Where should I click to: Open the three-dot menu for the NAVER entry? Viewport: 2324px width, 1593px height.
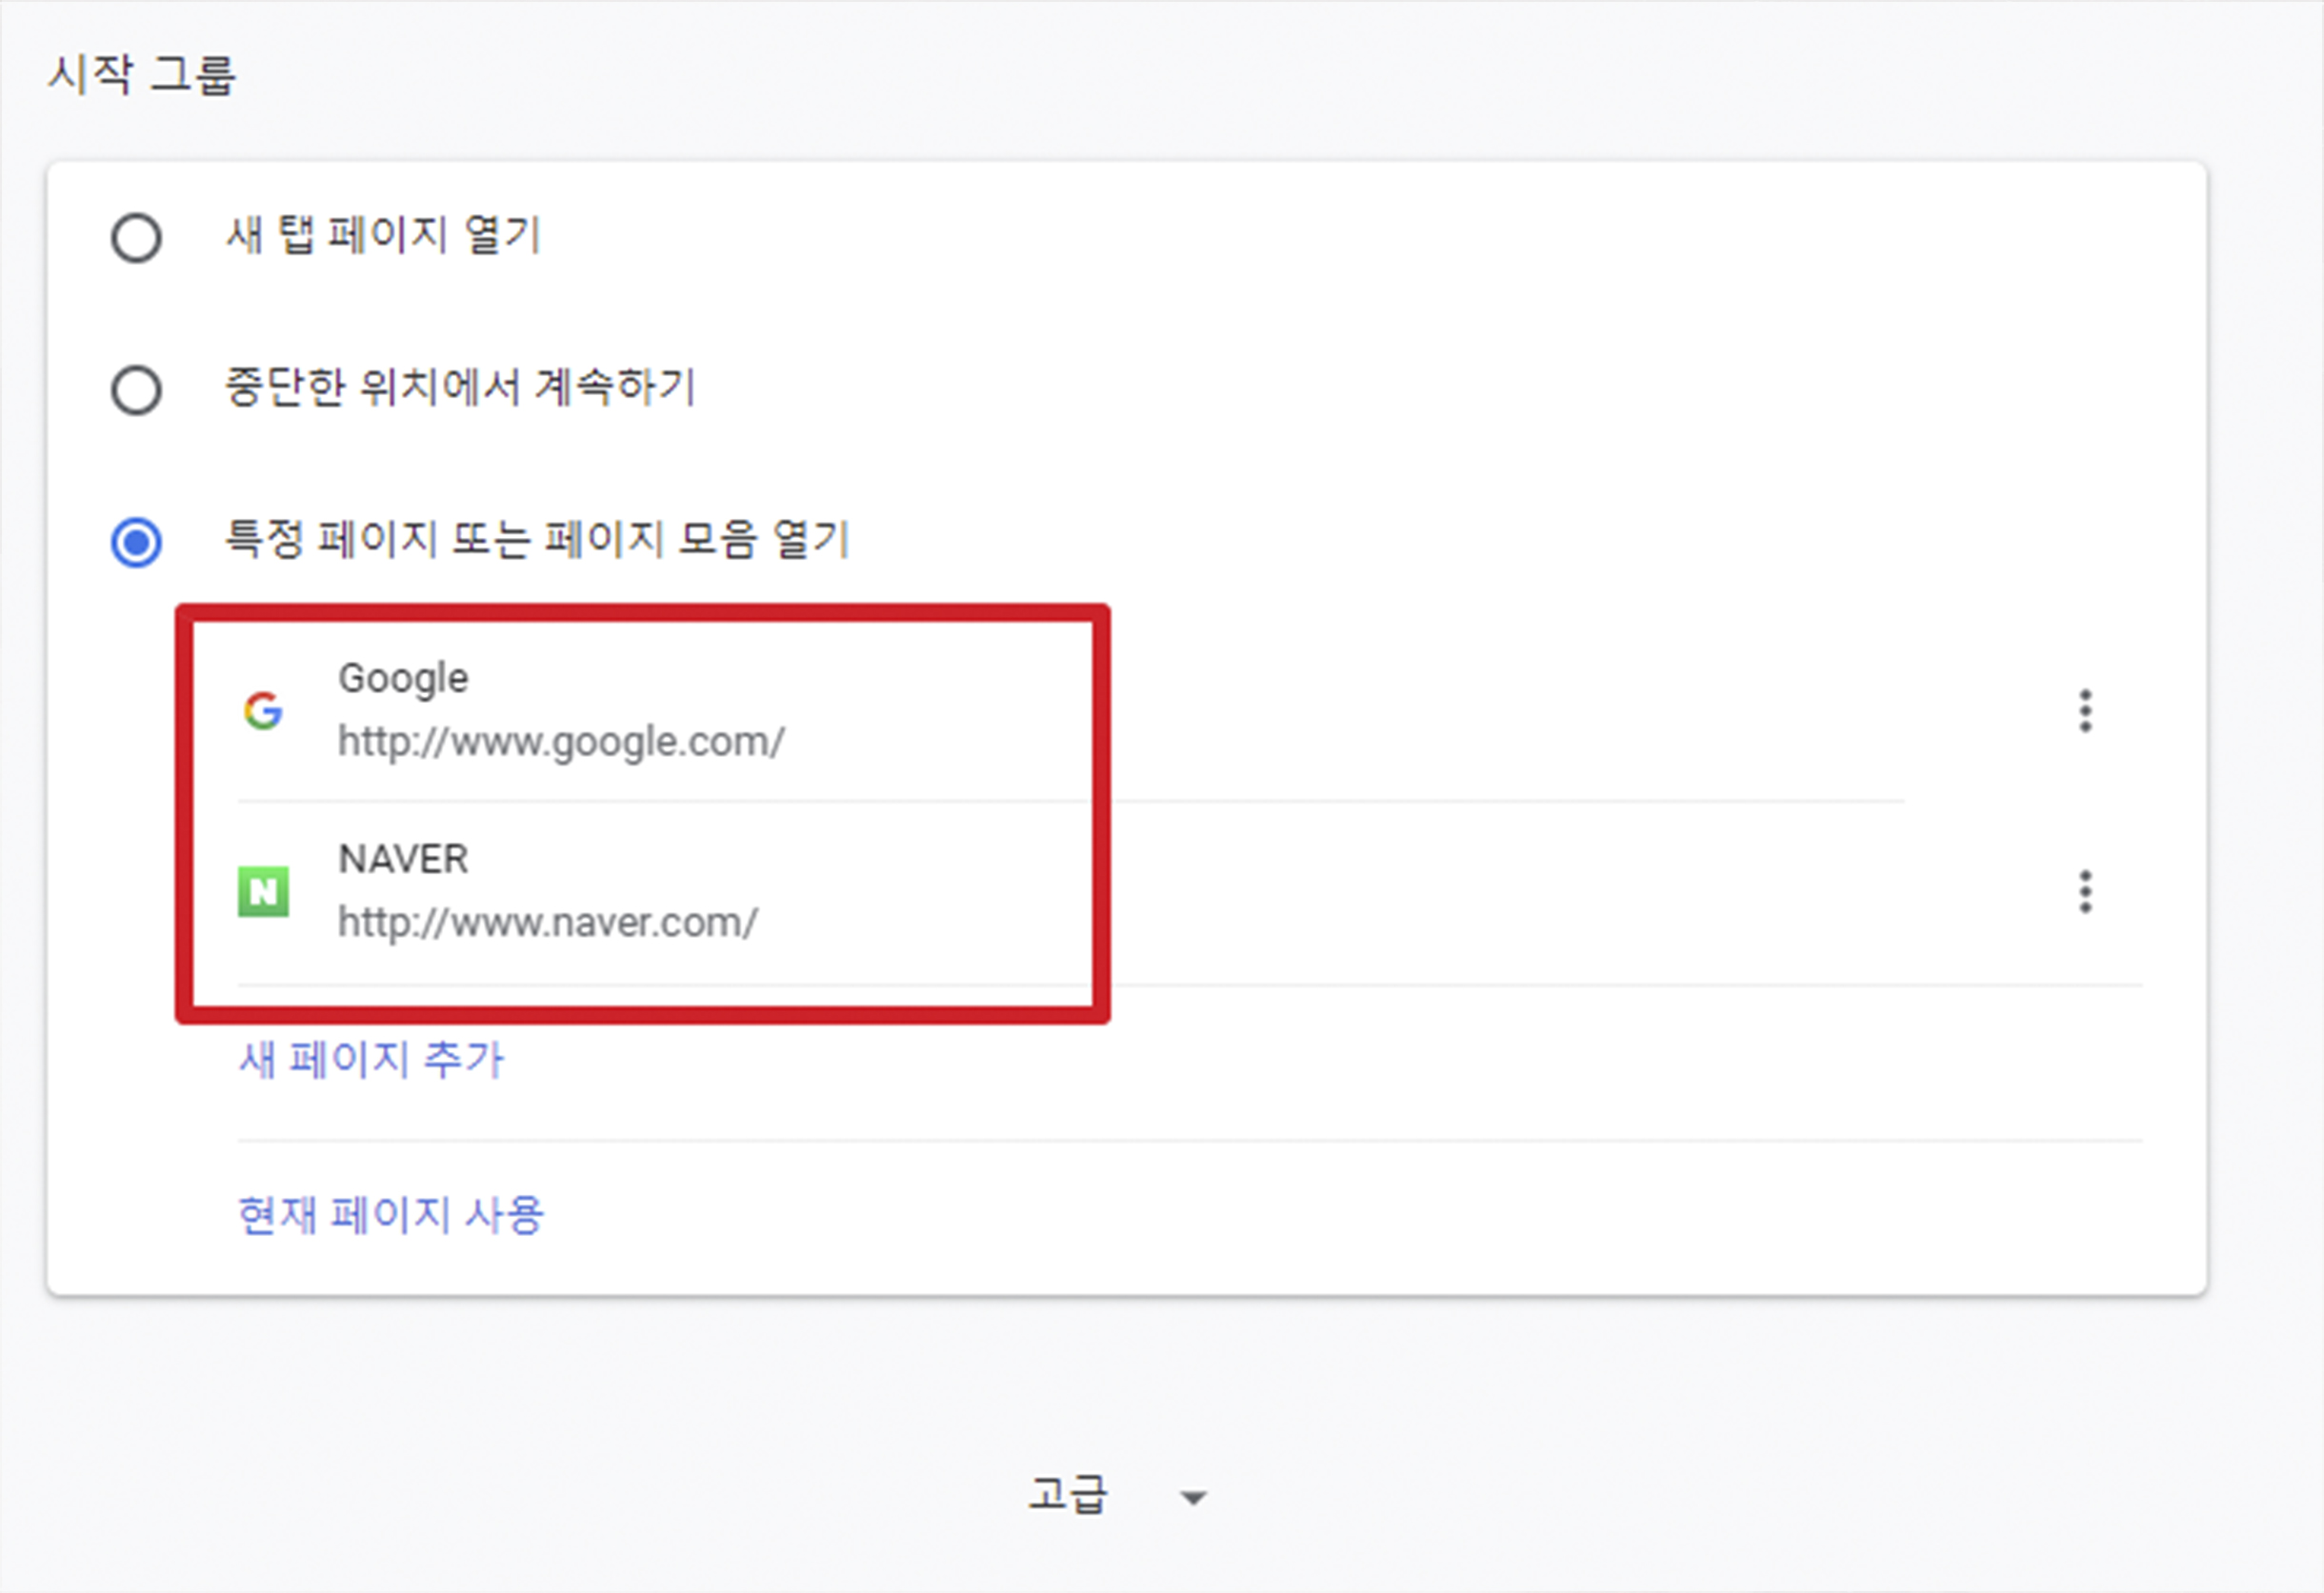click(2085, 892)
